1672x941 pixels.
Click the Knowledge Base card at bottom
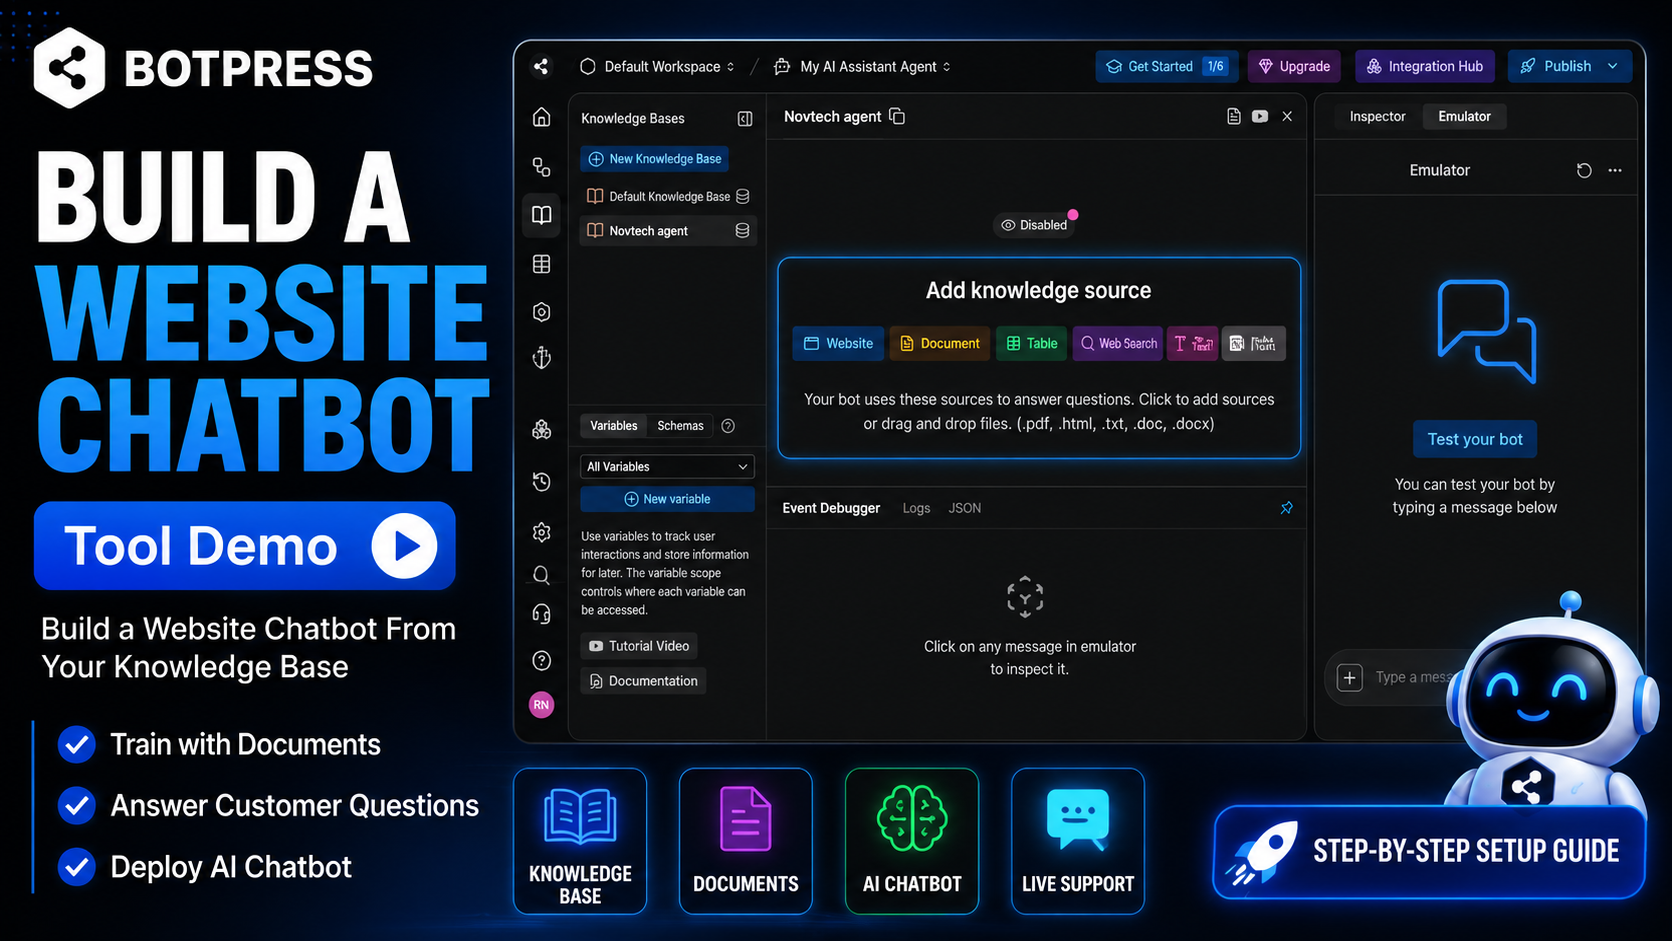(x=580, y=841)
